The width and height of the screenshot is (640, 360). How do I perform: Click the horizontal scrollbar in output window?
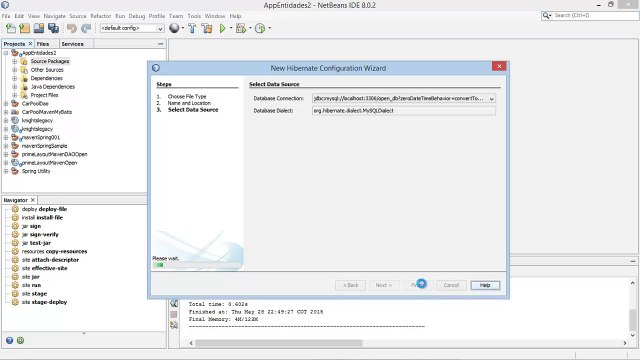279,343
